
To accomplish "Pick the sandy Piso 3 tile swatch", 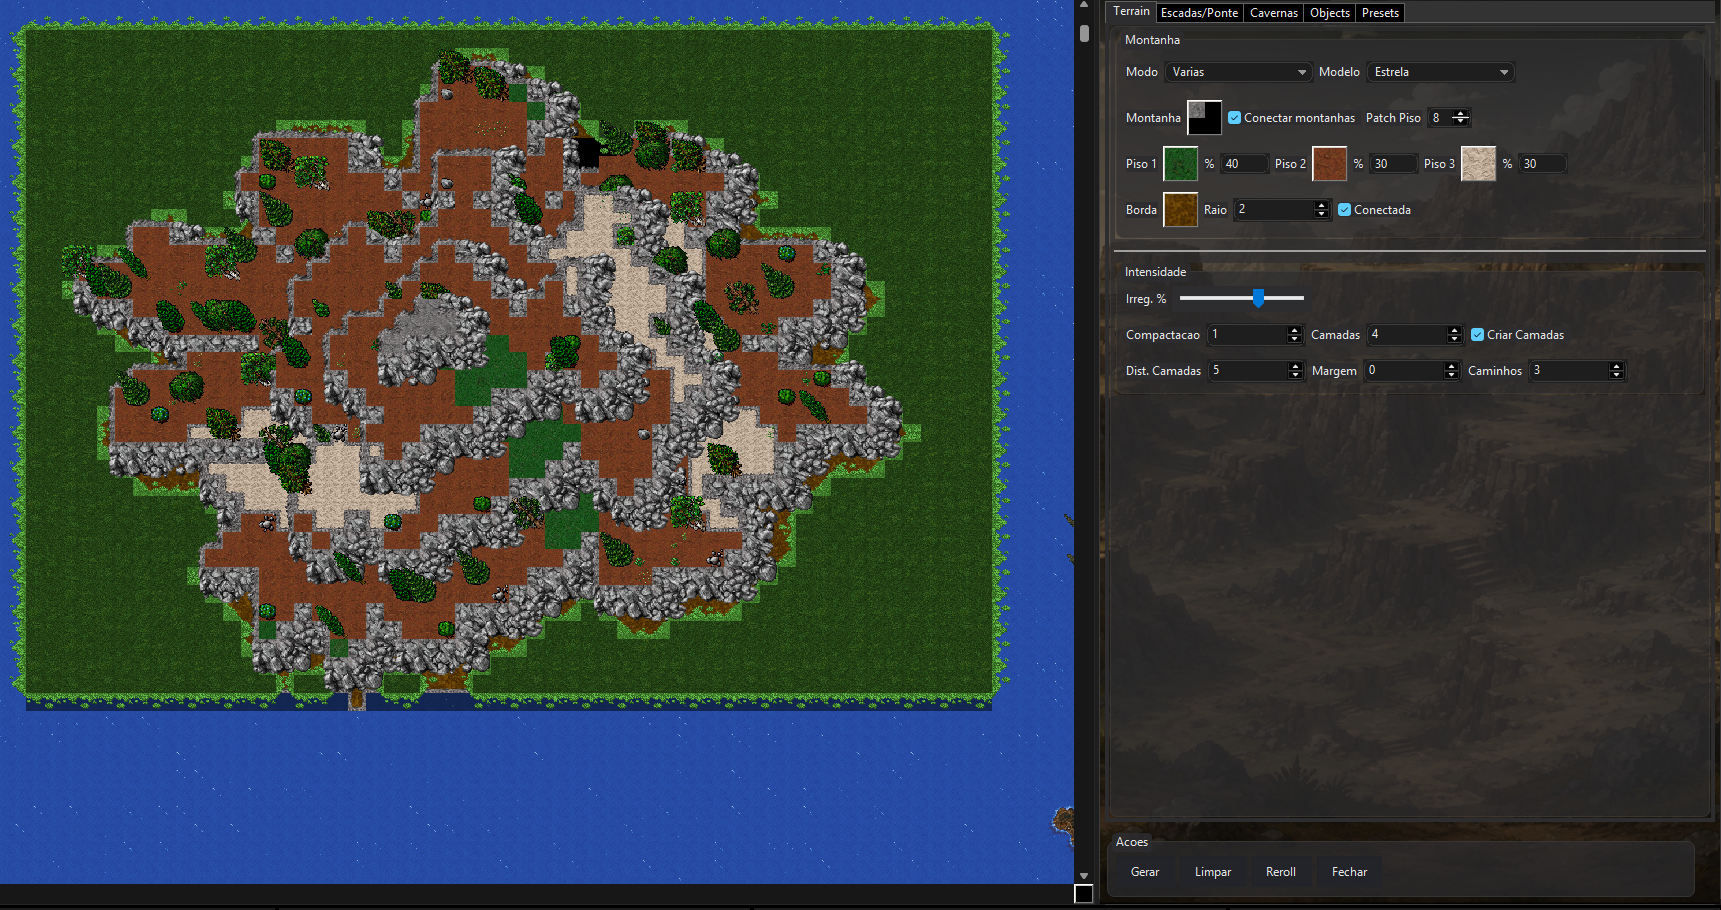I will (x=1478, y=164).
